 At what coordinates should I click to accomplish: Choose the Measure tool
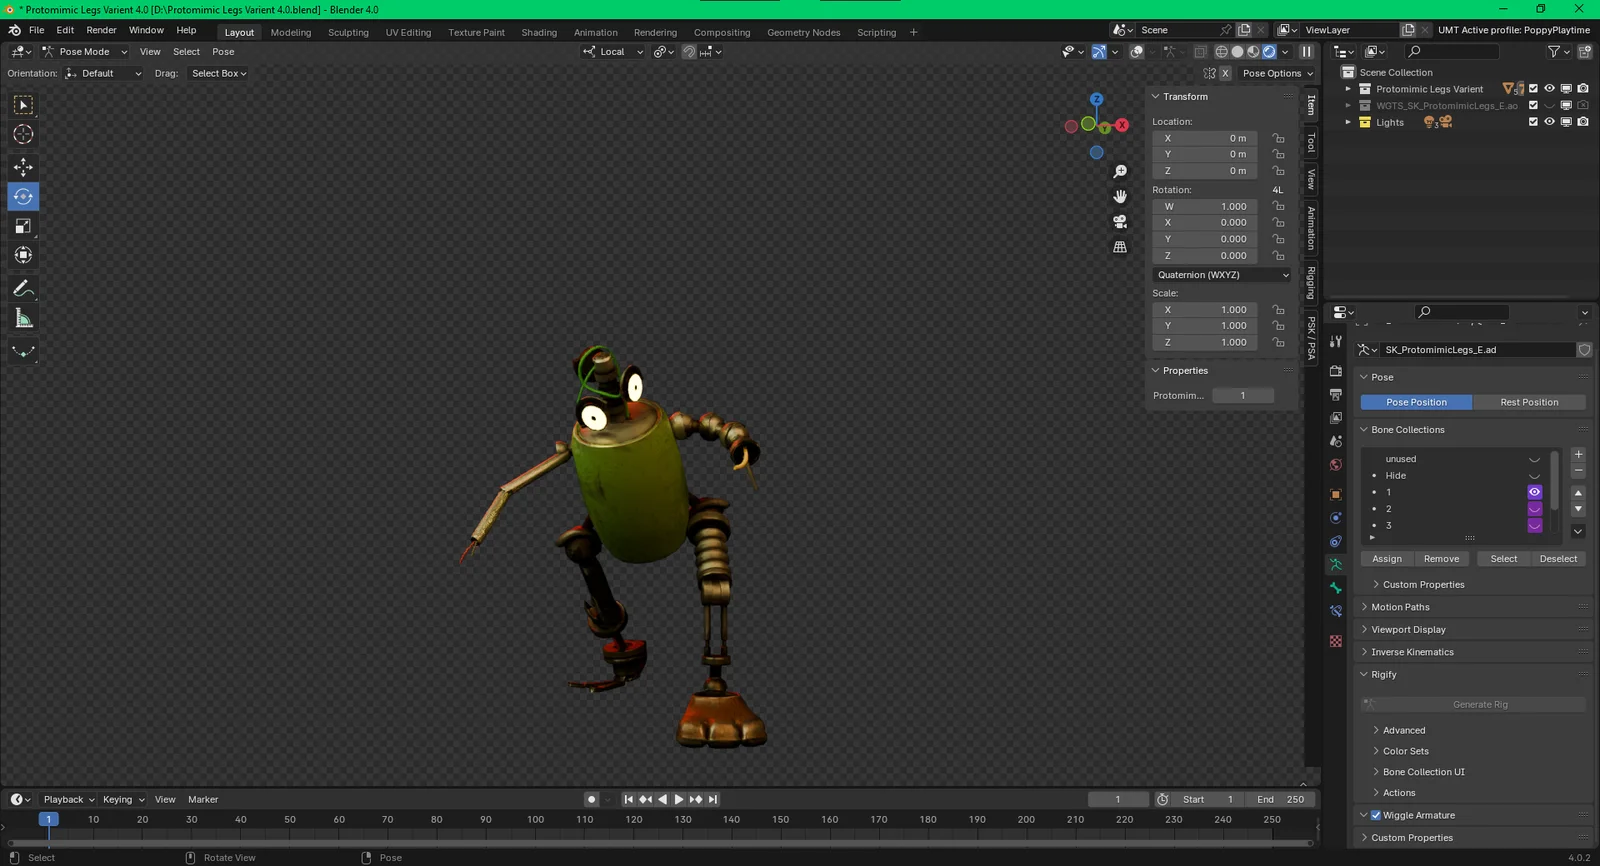click(23, 318)
